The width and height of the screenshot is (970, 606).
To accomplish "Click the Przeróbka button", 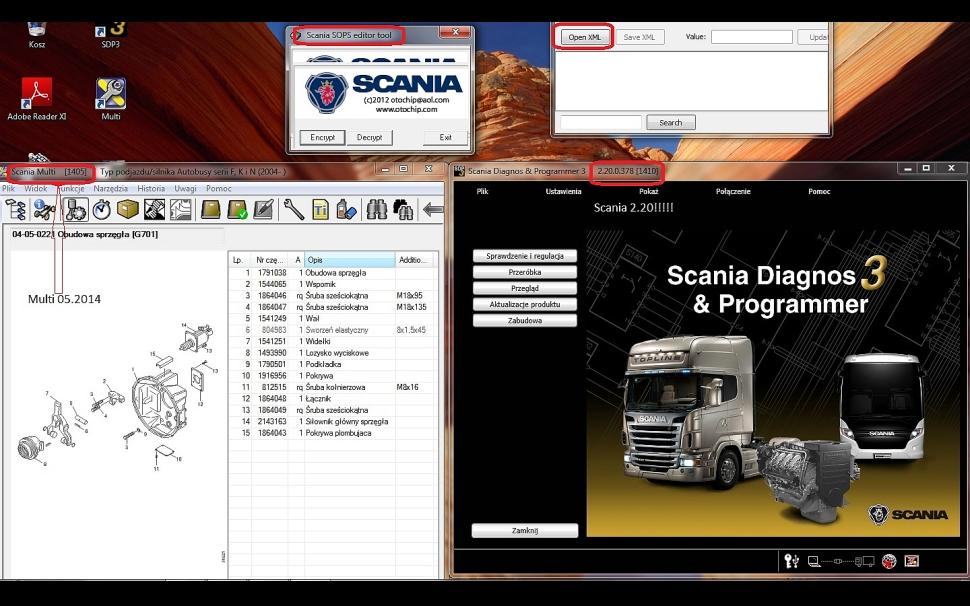I will (x=525, y=272).
